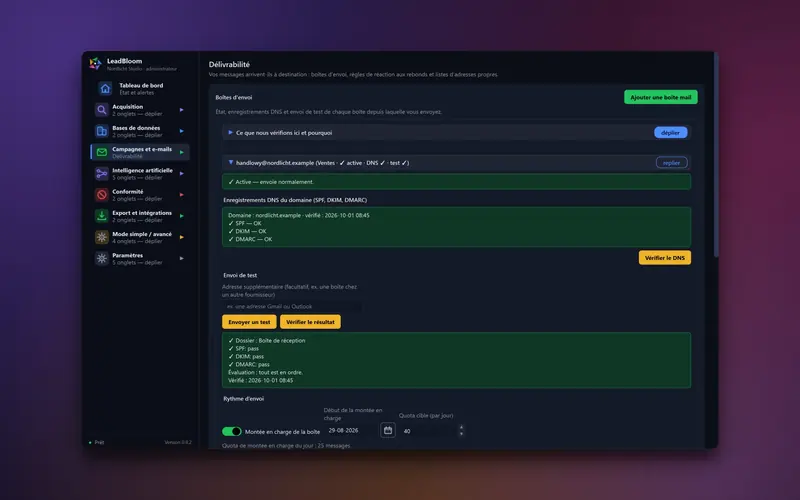Click the Conformité prohibition icon
Viewport: 800px width, 500px height.
(x=102, y=195)
